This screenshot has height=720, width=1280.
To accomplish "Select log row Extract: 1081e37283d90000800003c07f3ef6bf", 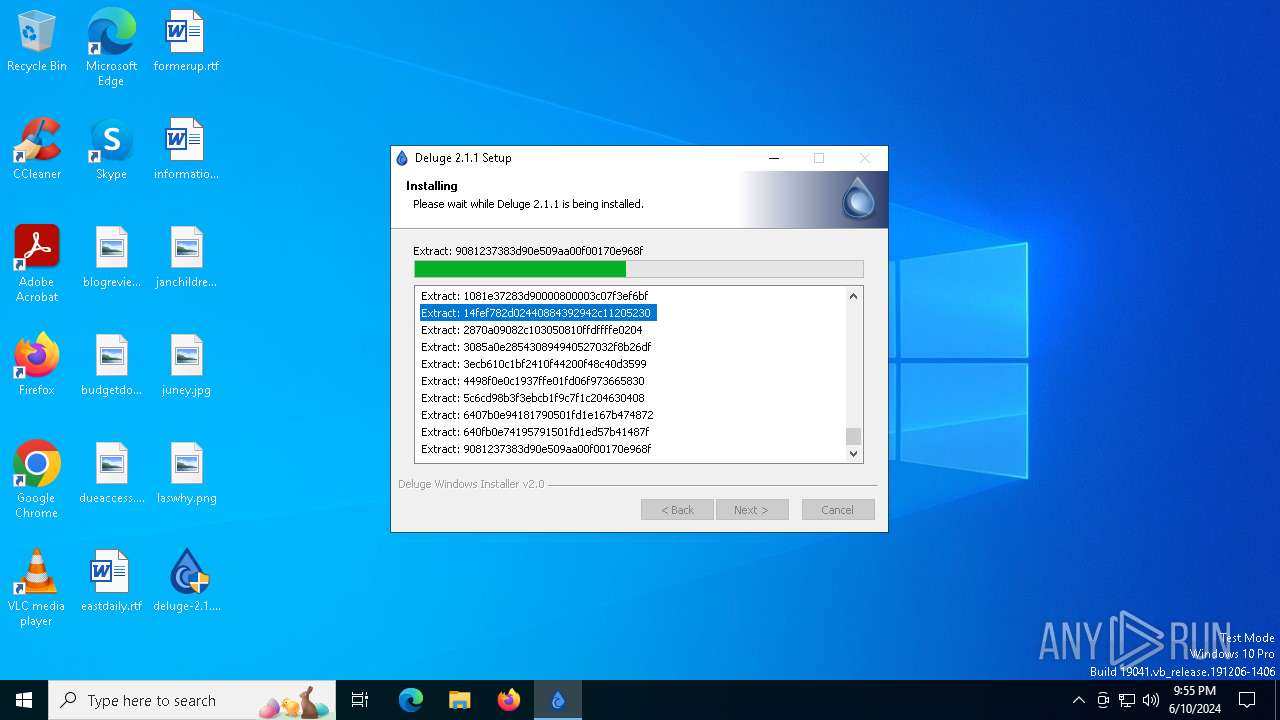I will click(x=534, y=296).
